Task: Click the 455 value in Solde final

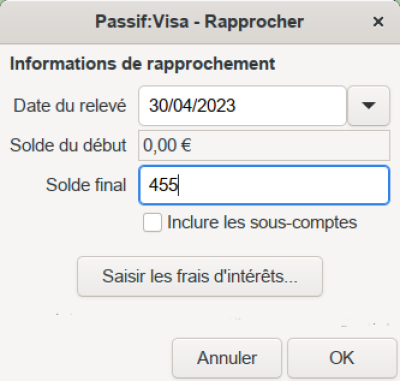Action: pyautogui.click(x=163, y=185)
